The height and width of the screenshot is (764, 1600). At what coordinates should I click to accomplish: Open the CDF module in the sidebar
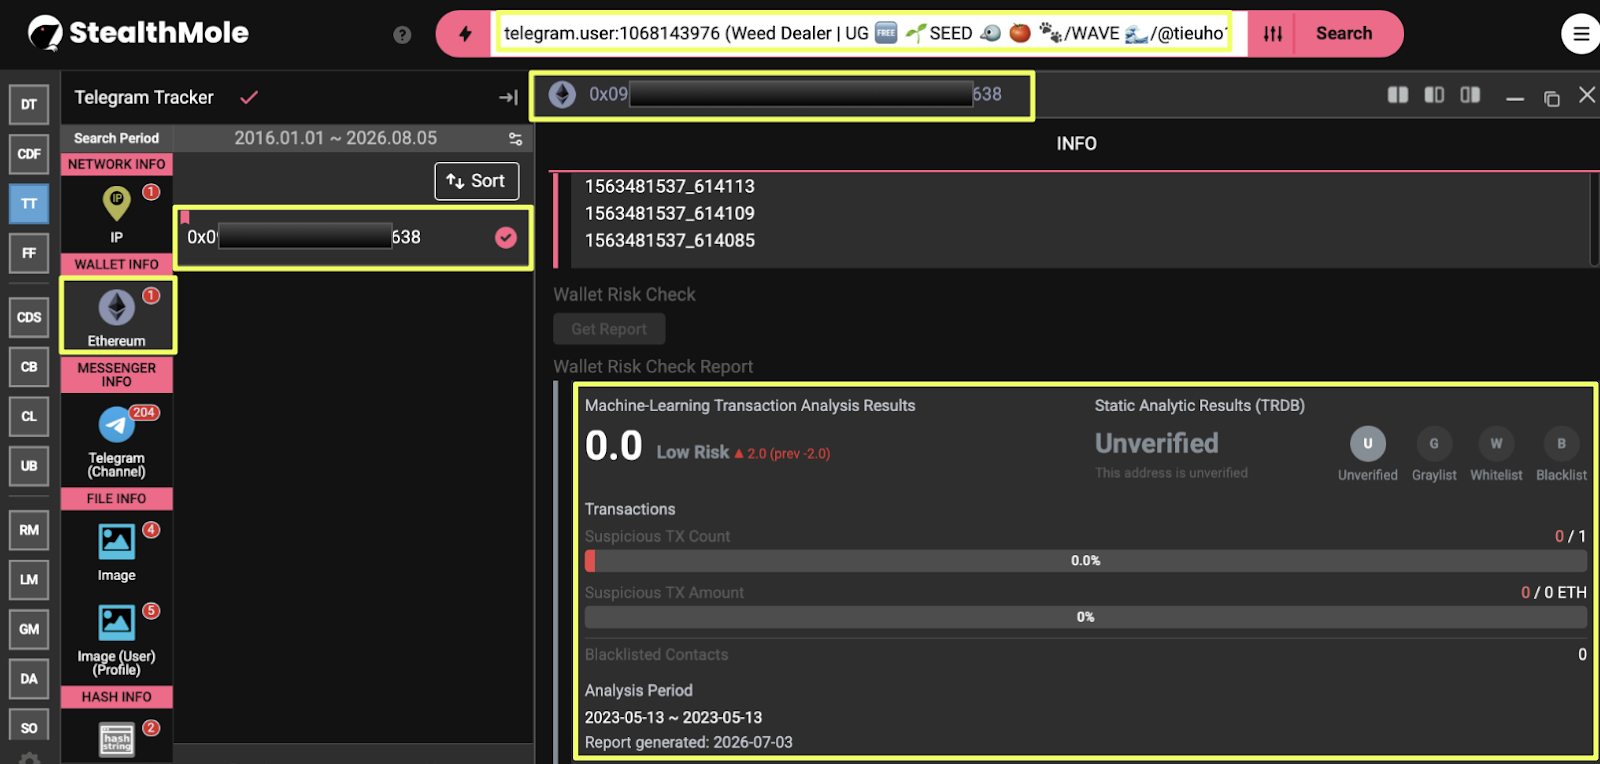pyautogui.click(x=29, y=154)
